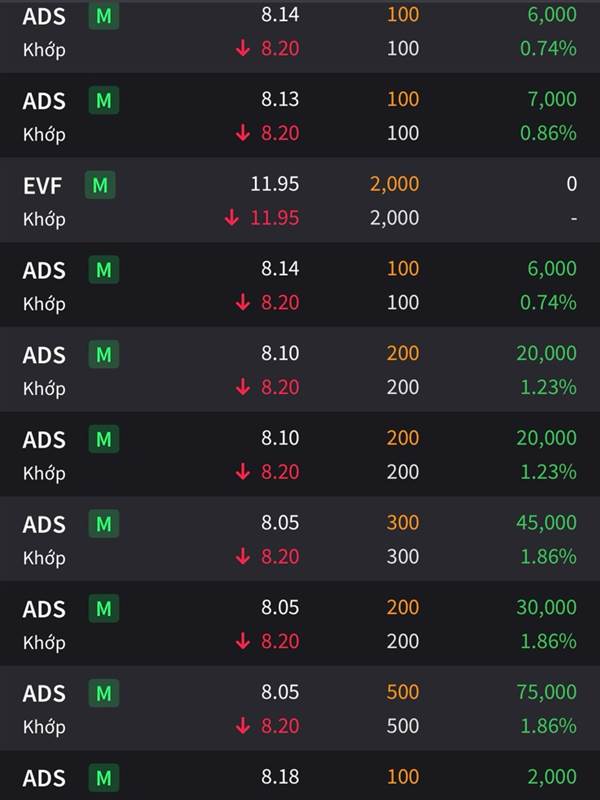Click the 75,000 profit value
This screenshot has width=600, height=800.
(546, 692)
